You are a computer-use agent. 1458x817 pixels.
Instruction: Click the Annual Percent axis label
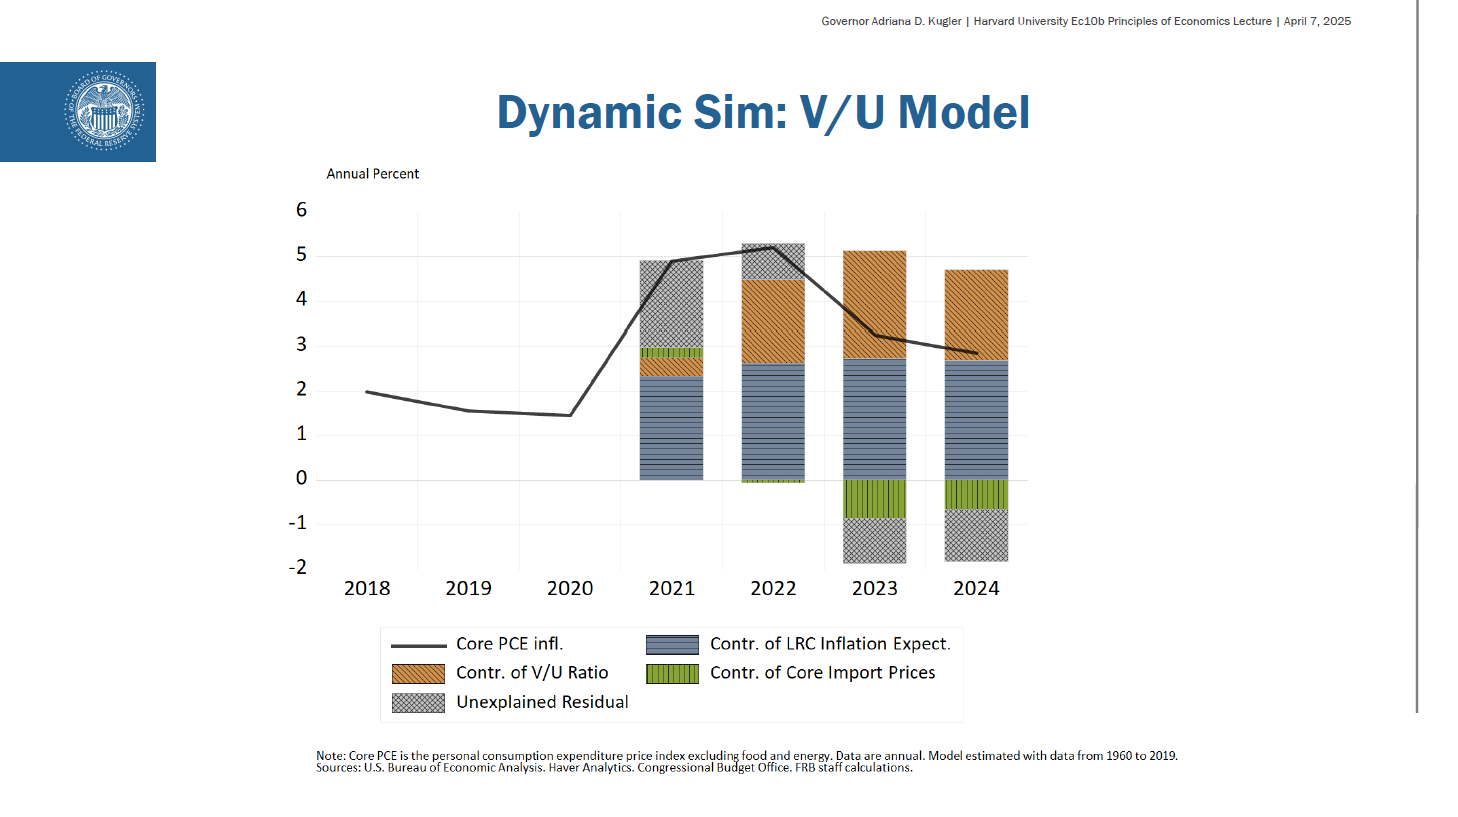[372, 174]
